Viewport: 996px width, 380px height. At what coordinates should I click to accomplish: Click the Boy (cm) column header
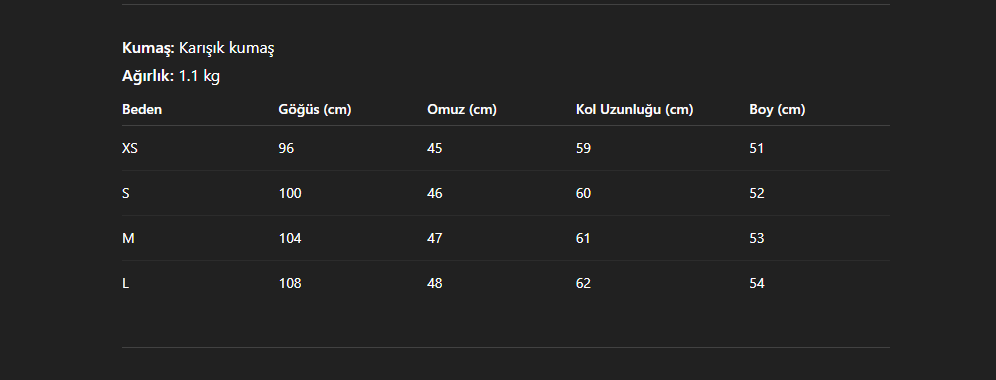(x=777, y=109)
